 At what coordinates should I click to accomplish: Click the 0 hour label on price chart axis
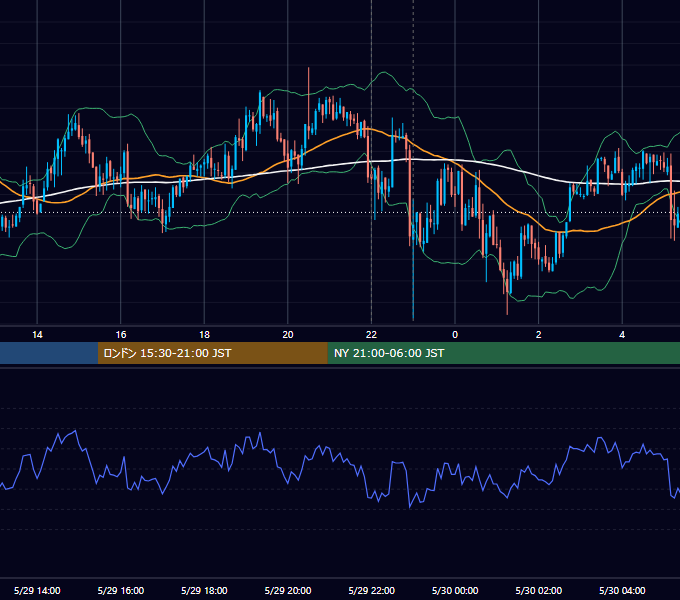tap(455, 335)
